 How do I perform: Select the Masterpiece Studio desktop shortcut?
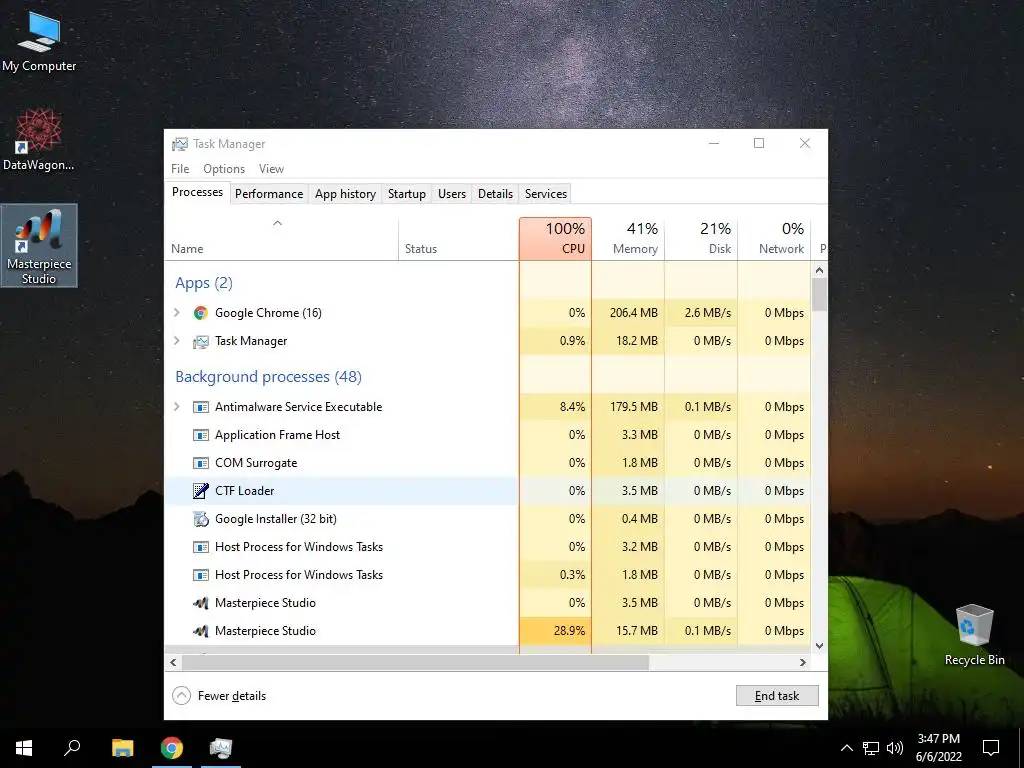39,246
